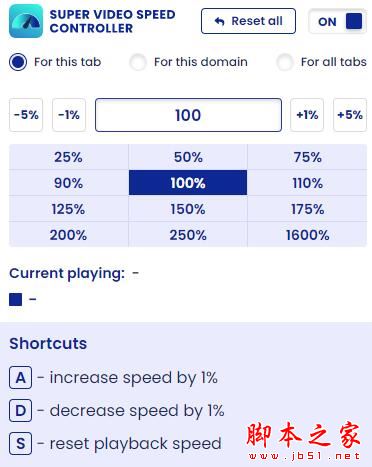
Task: Set playback speed to 25% preset
Action: (x=69, y=157)
